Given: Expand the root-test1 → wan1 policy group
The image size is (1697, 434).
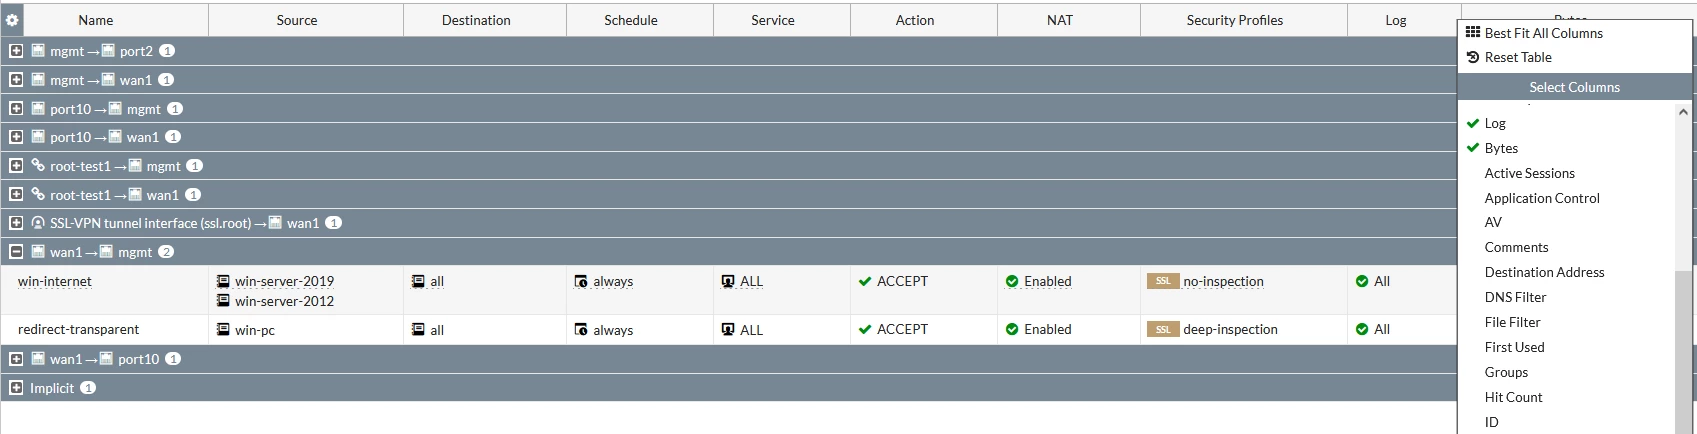Looking at the screenshot, I should [x=16, y=194].
